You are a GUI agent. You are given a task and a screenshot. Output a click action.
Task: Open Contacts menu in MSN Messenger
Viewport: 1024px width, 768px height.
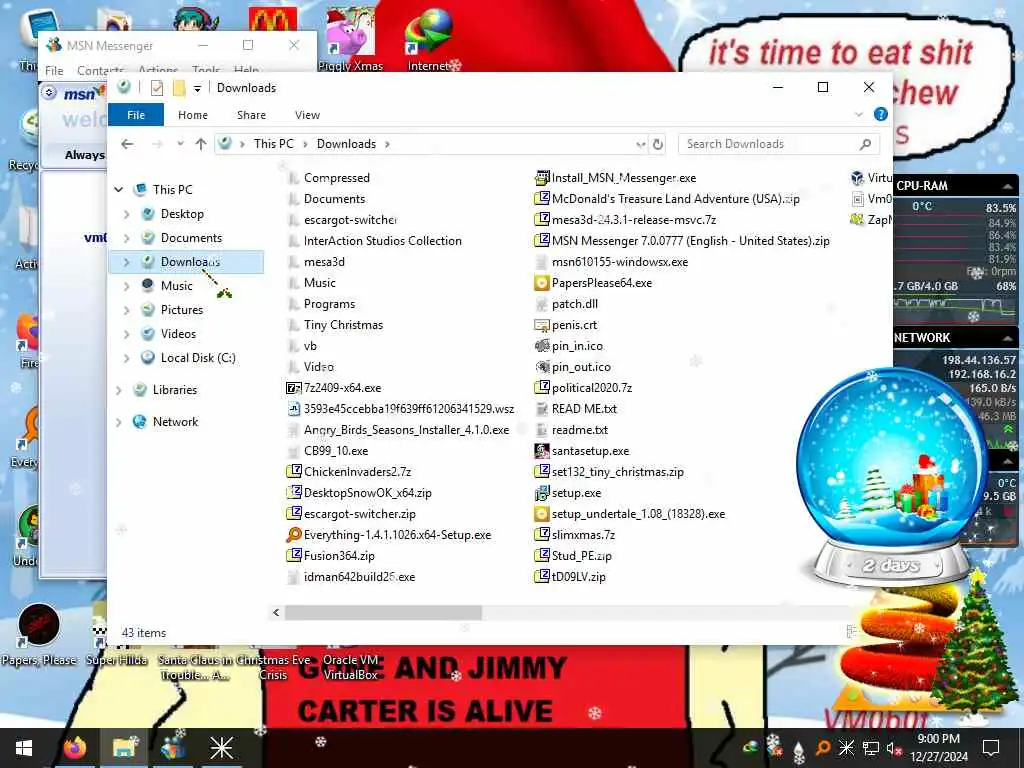[100, 71]
